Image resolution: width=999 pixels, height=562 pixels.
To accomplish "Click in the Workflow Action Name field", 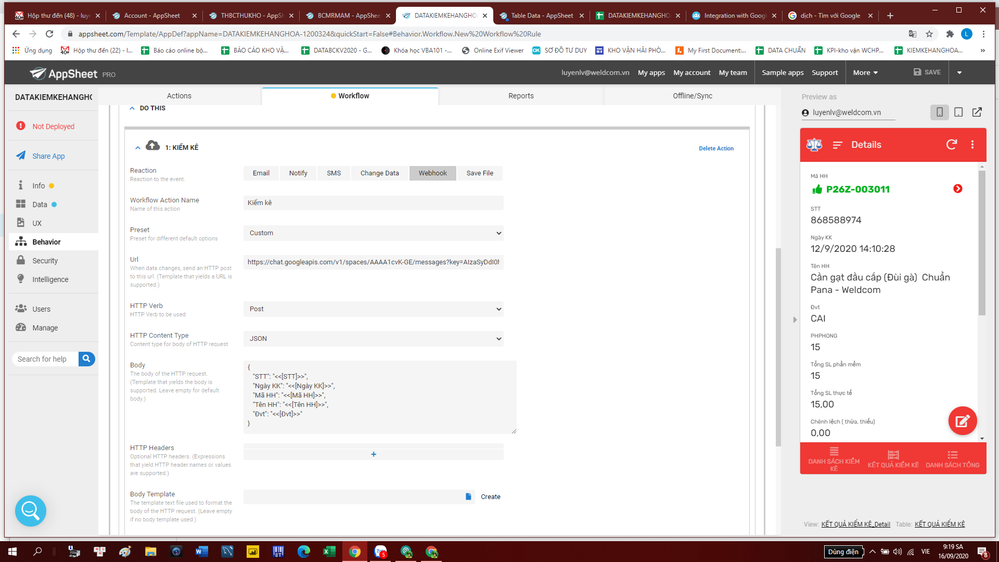I will pos(373,203).
